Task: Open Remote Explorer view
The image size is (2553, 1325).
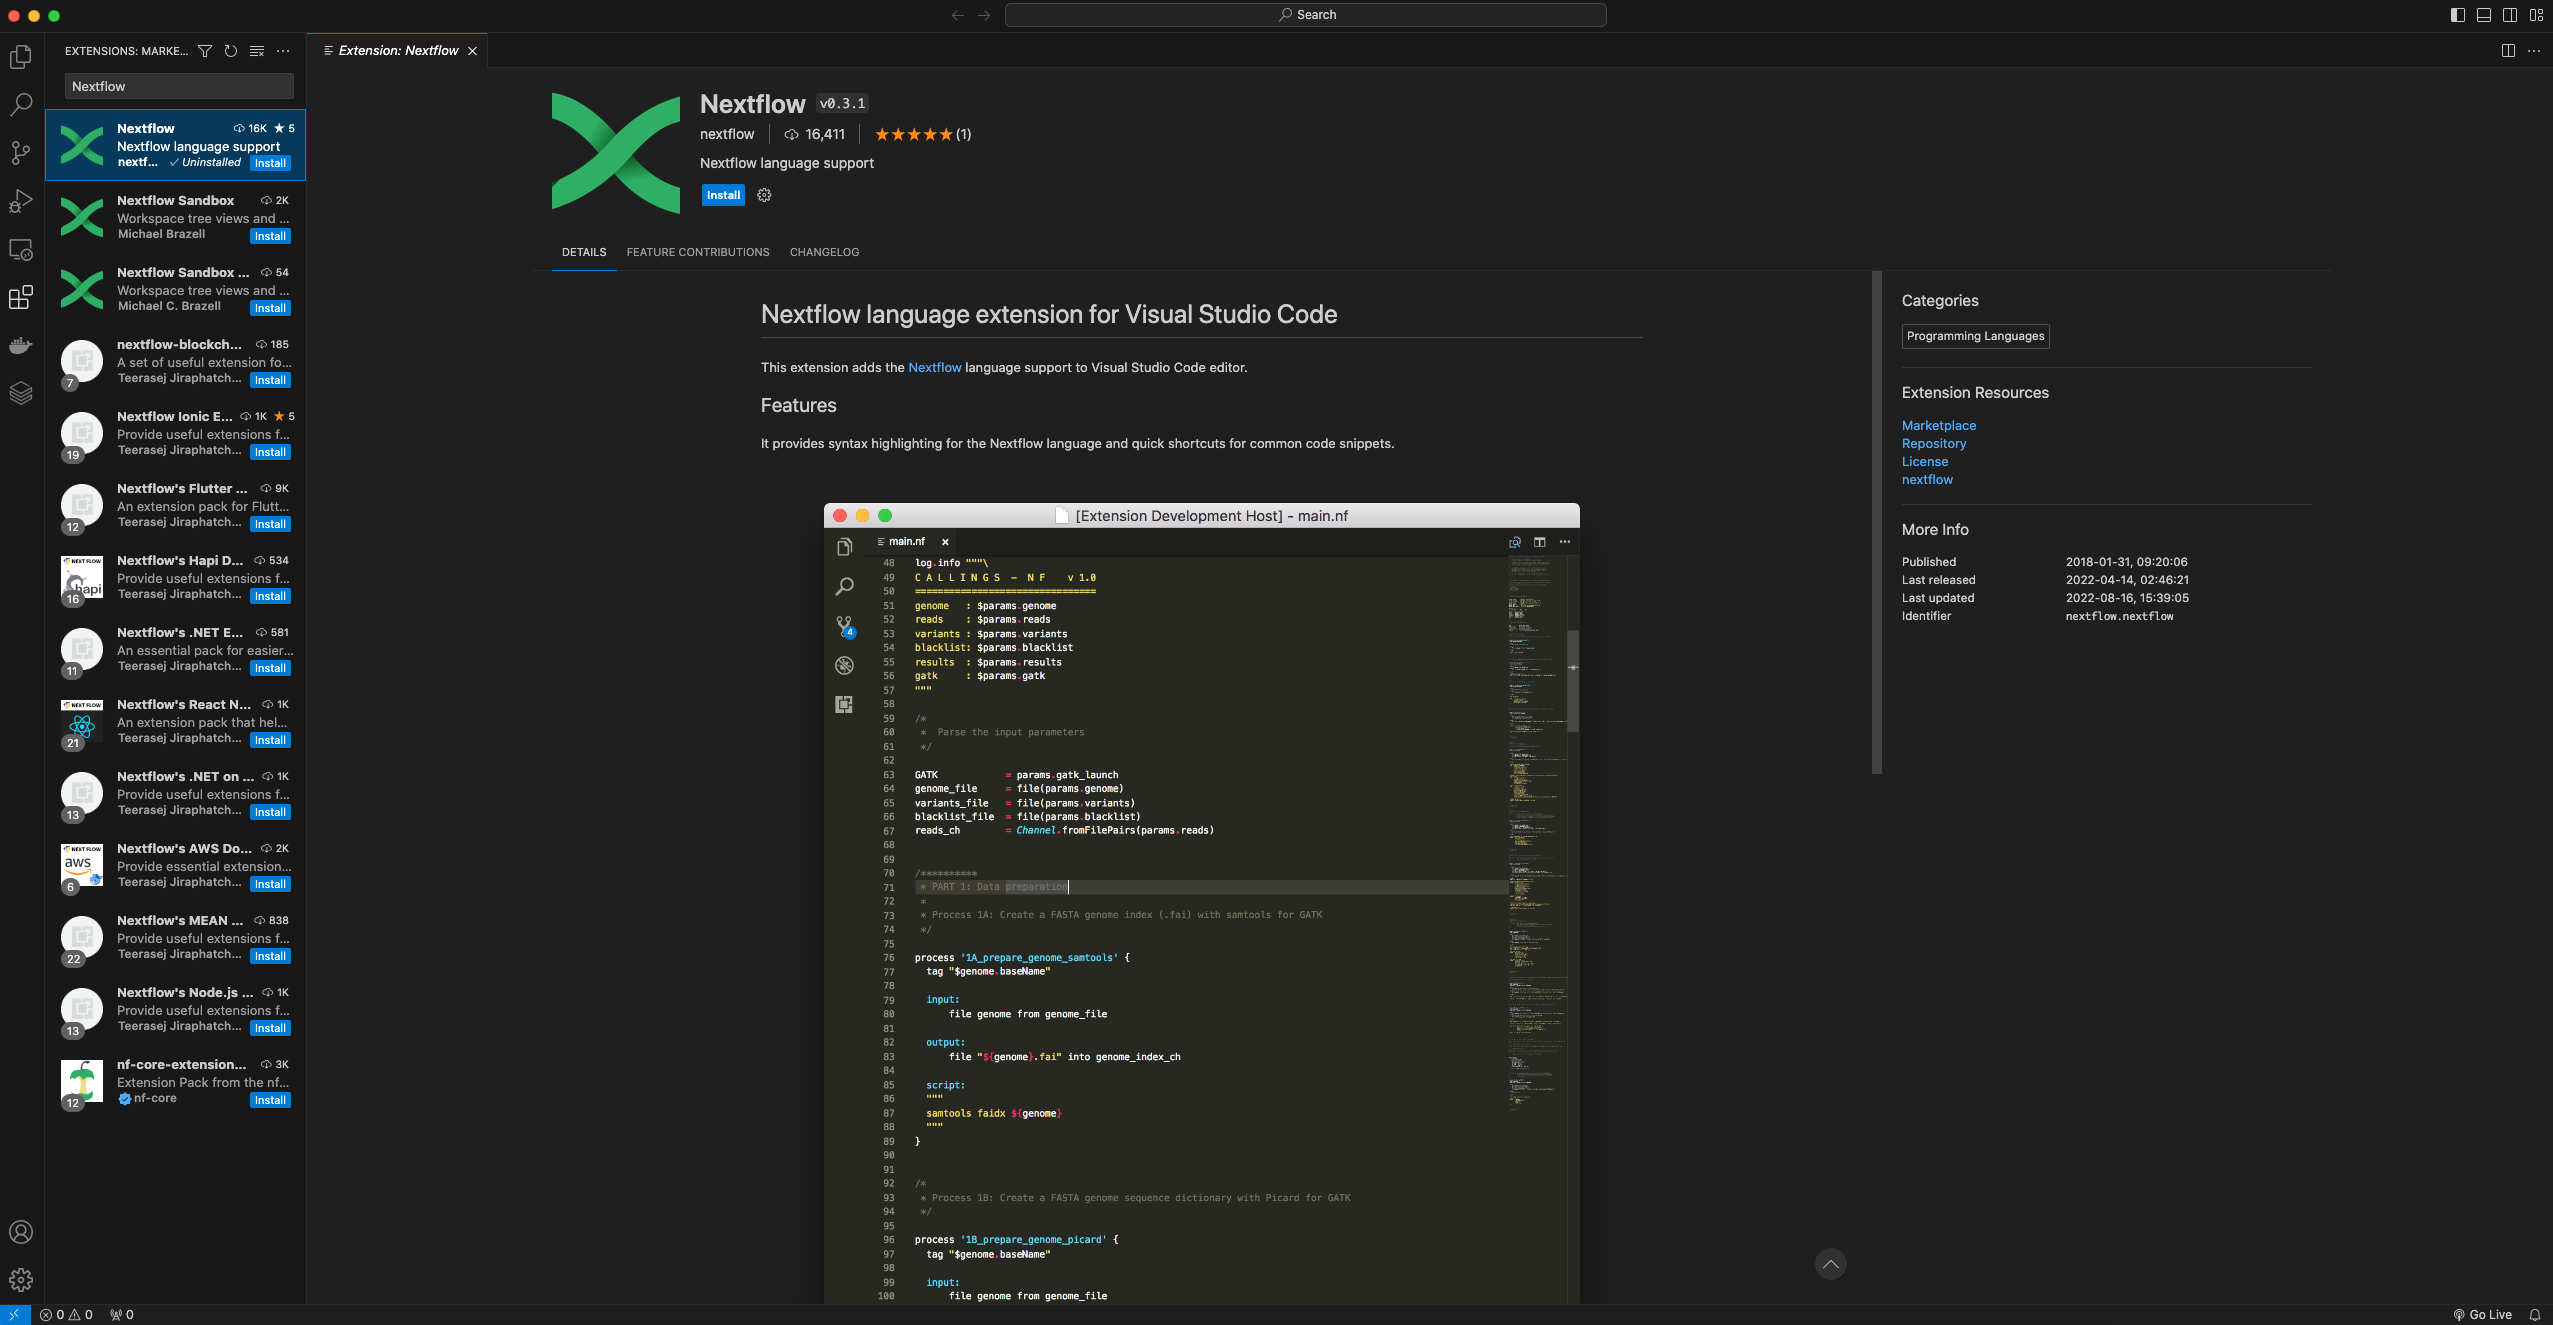Action: point(21,249)
